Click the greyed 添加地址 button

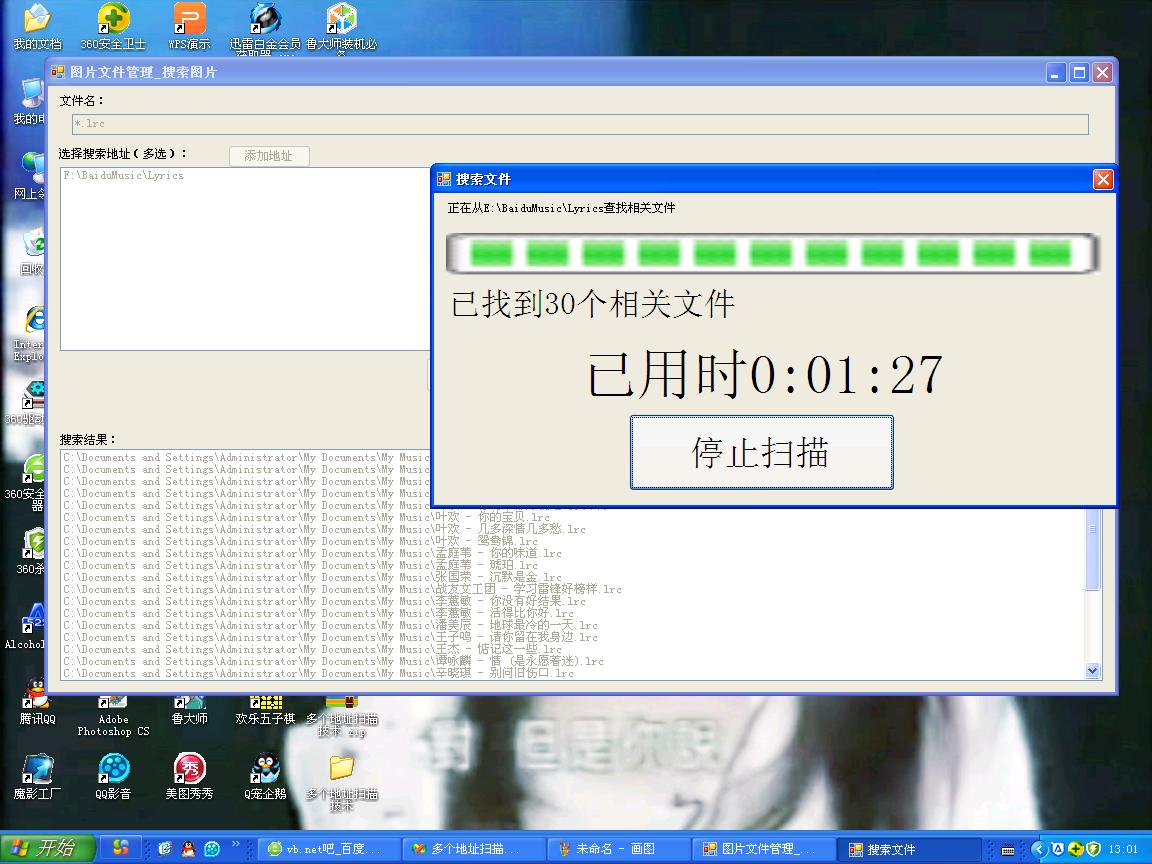coord(269,156)
